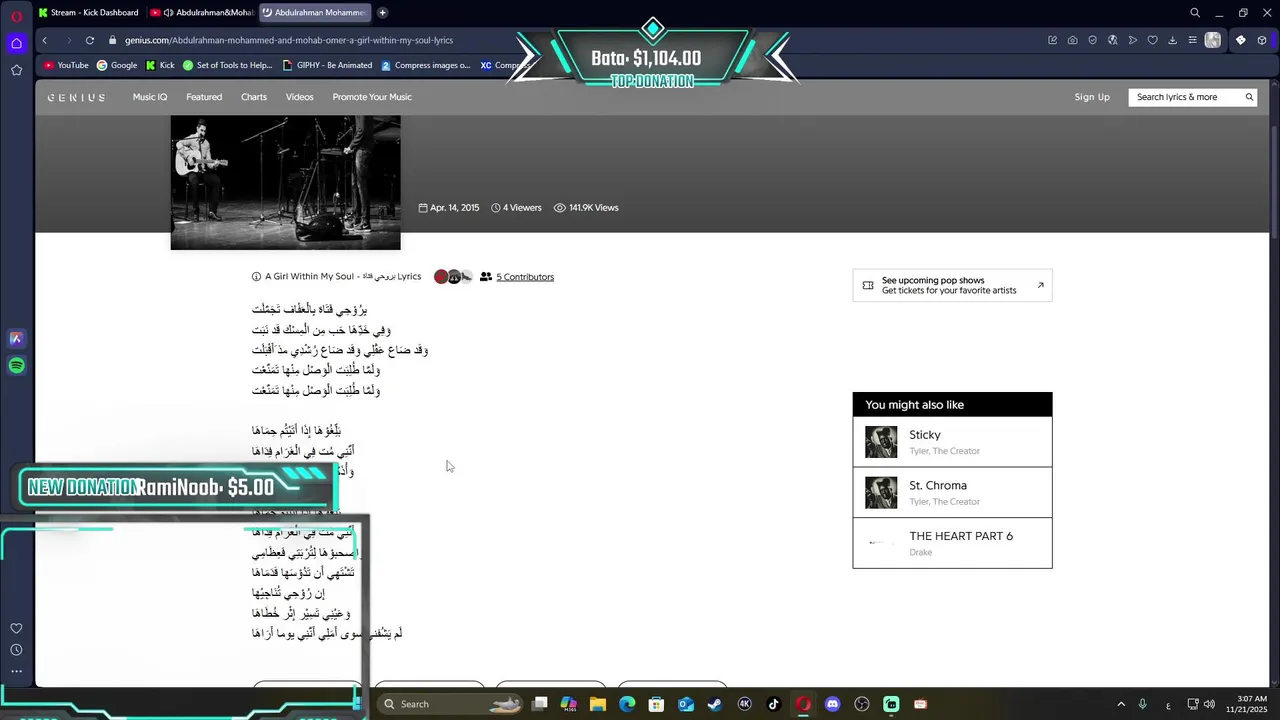The width and height of the screenshot is (1280, 720).
Task: Click the heart icon in Opera sidebar
Action: pyautogui.click(x=16, y=628)
